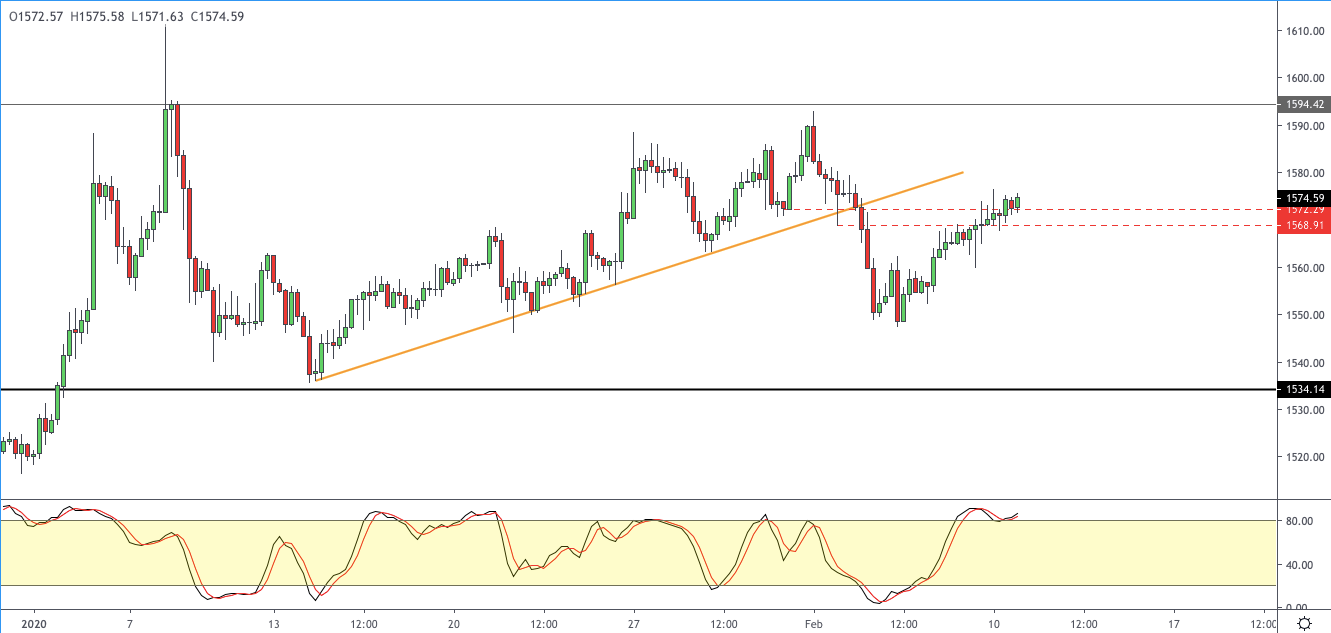Click the 1594.42 price label
The width and height of the screenshot is (1331, 633).
pyautogui.click(x=1304, y=104)
